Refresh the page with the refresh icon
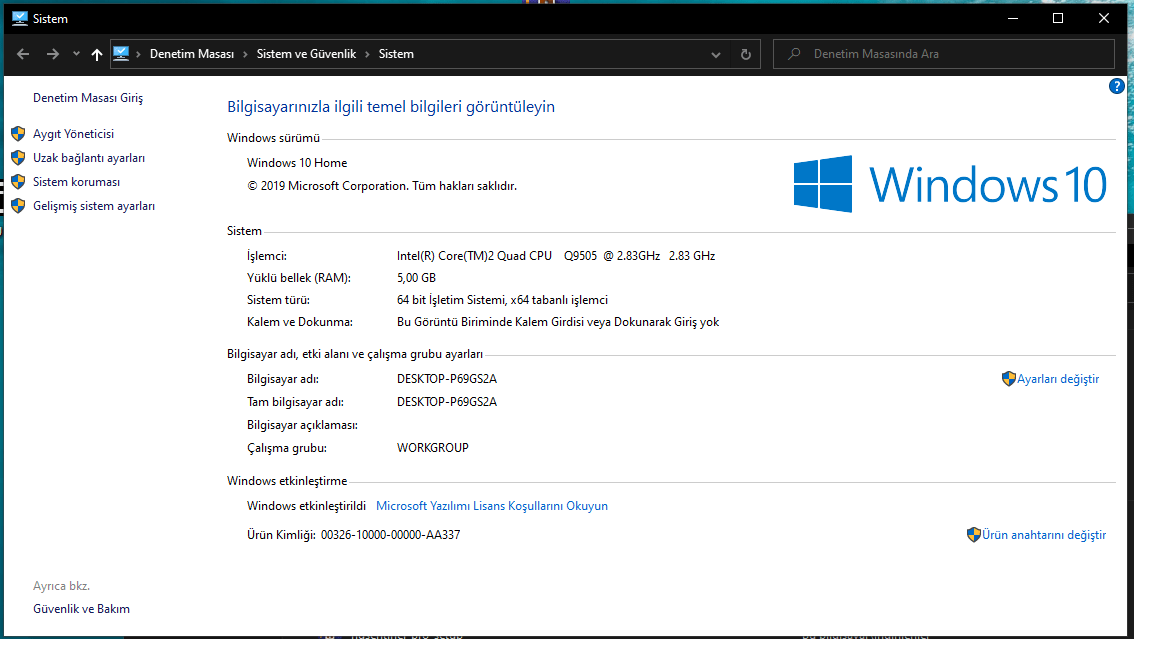Image resolution: width=1152 pixels, height=648 pixels. click(746, 54)
